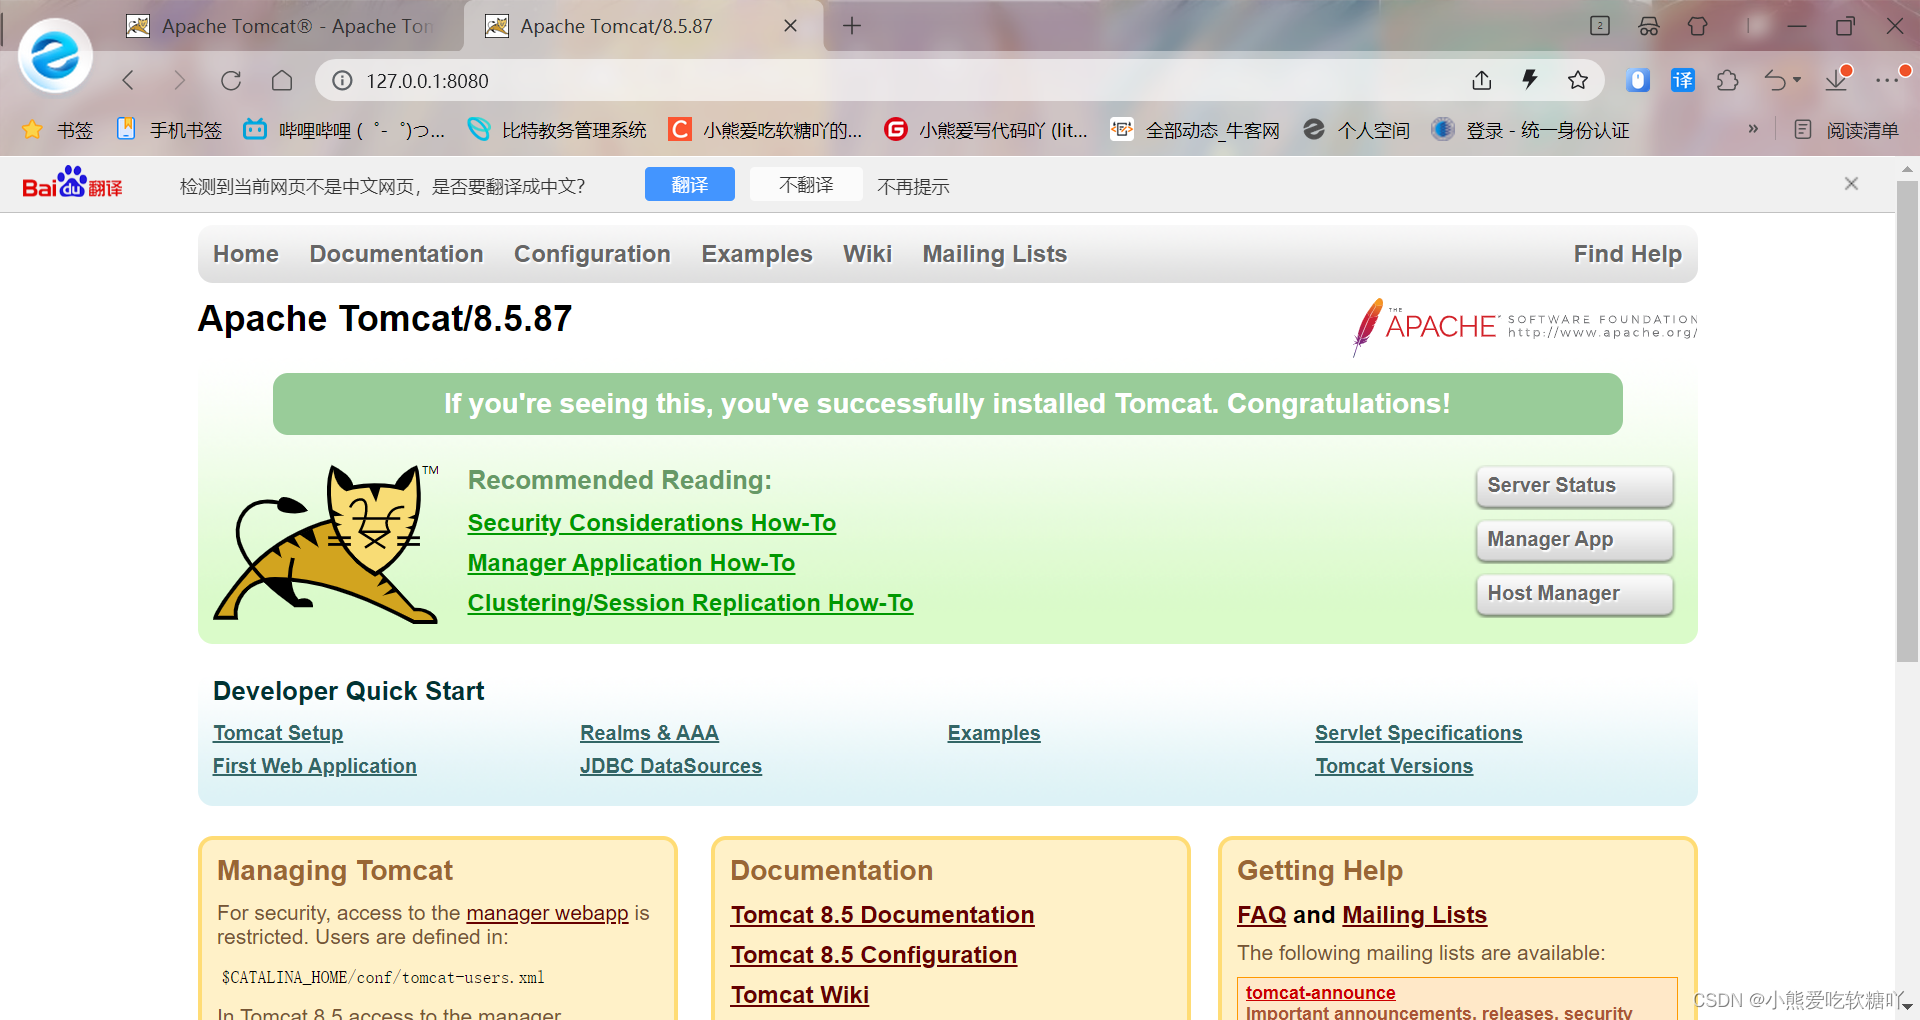Open the 登录 - 统一身份认证 bookmark
This screenshot has width=1920, height=1020.
tap(1530, 130)
